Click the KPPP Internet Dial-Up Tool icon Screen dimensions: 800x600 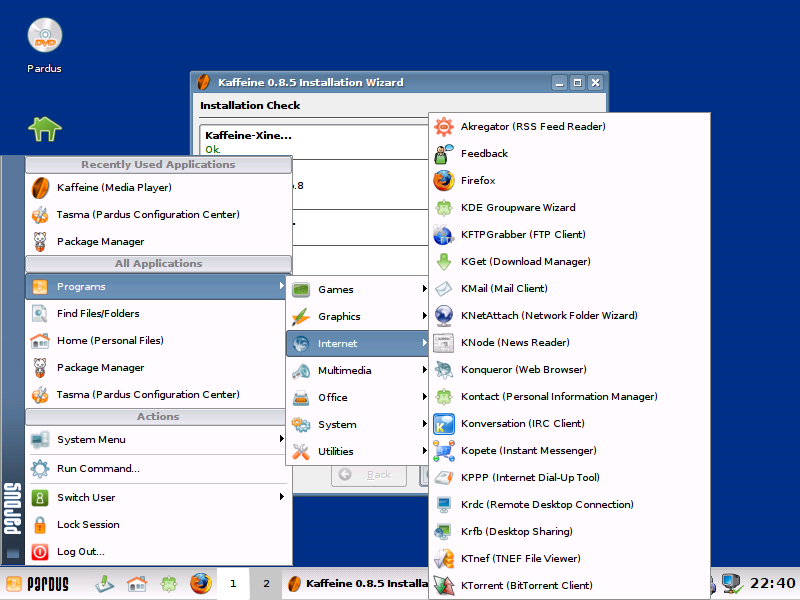[444, 478]
